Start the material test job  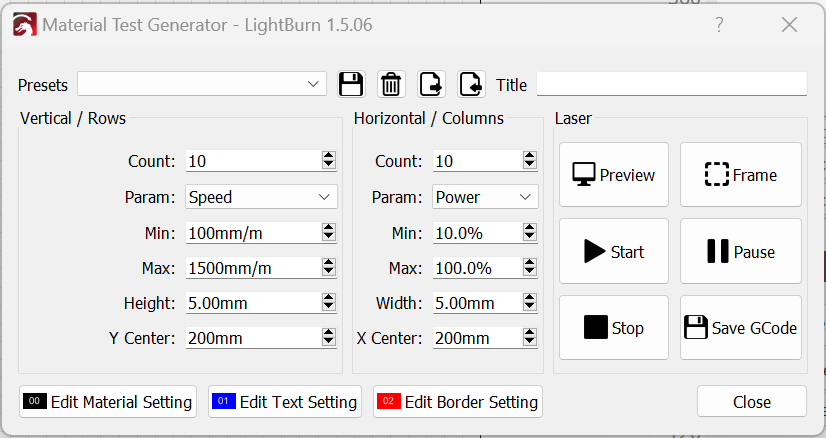coord(614,251)
